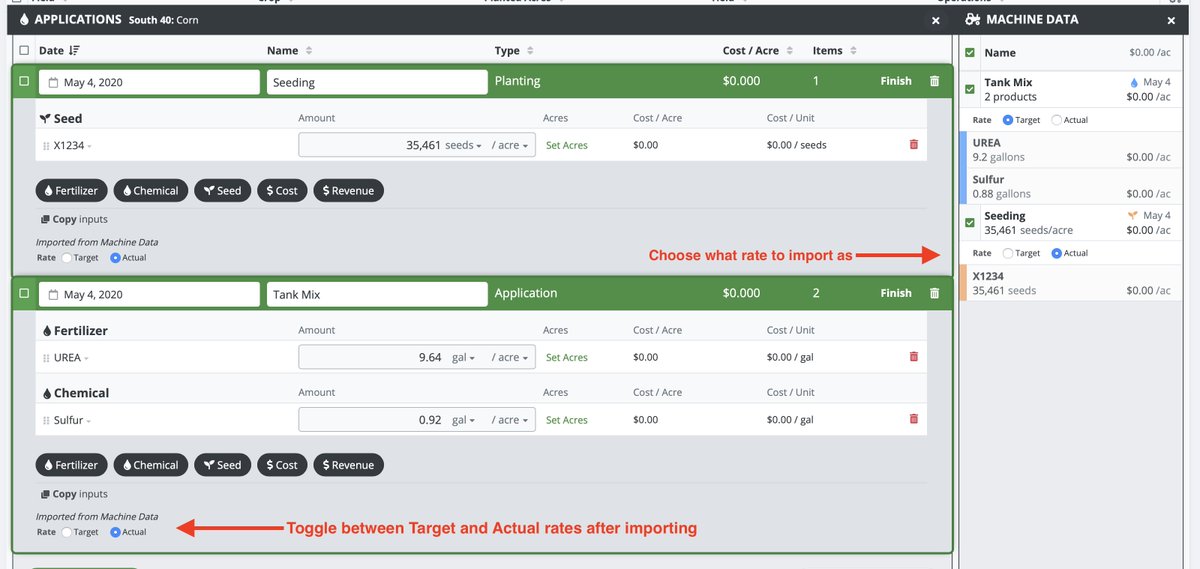
Task: Choose Actual rate for Machine Data Tank Mix
Action: tap(1056, 120)
